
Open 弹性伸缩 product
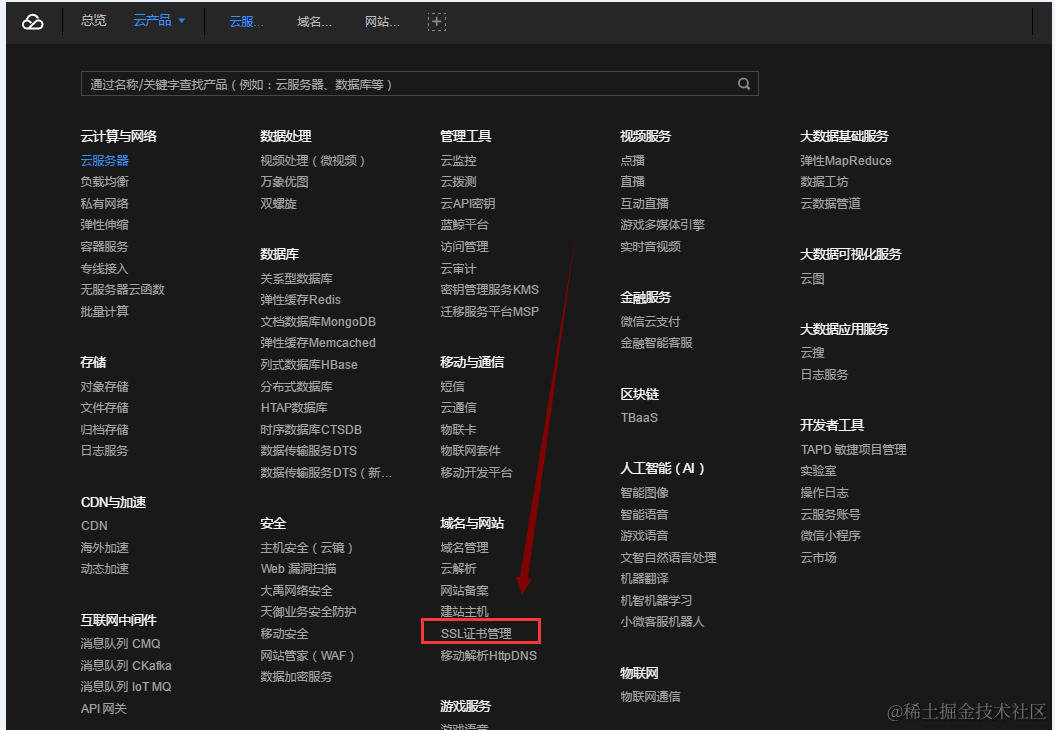click(104, 225)
